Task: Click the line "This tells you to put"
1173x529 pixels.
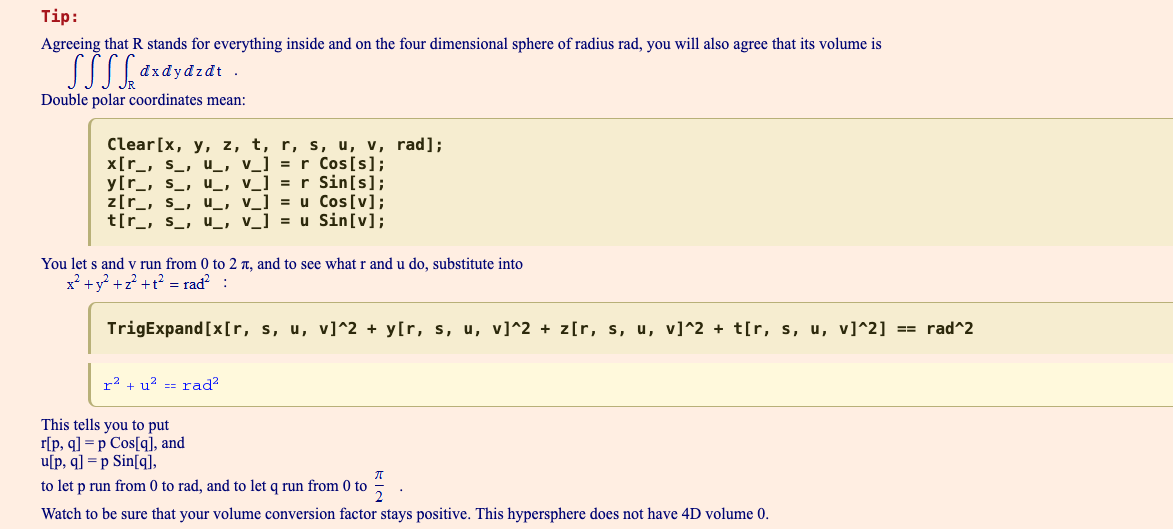Action: (x=105, y=426)
